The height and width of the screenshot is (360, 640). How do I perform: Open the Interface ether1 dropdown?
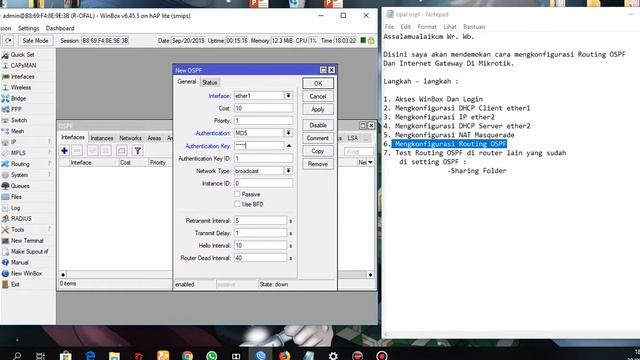[x=288, y=96]
